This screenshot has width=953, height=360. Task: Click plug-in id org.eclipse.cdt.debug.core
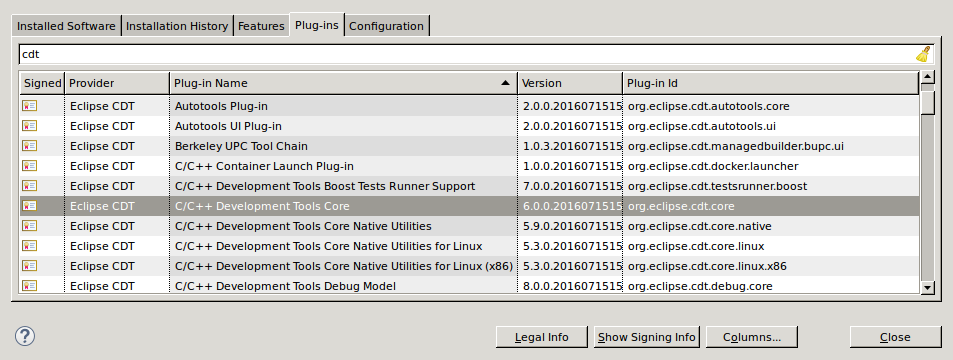(x=700, y=286)
